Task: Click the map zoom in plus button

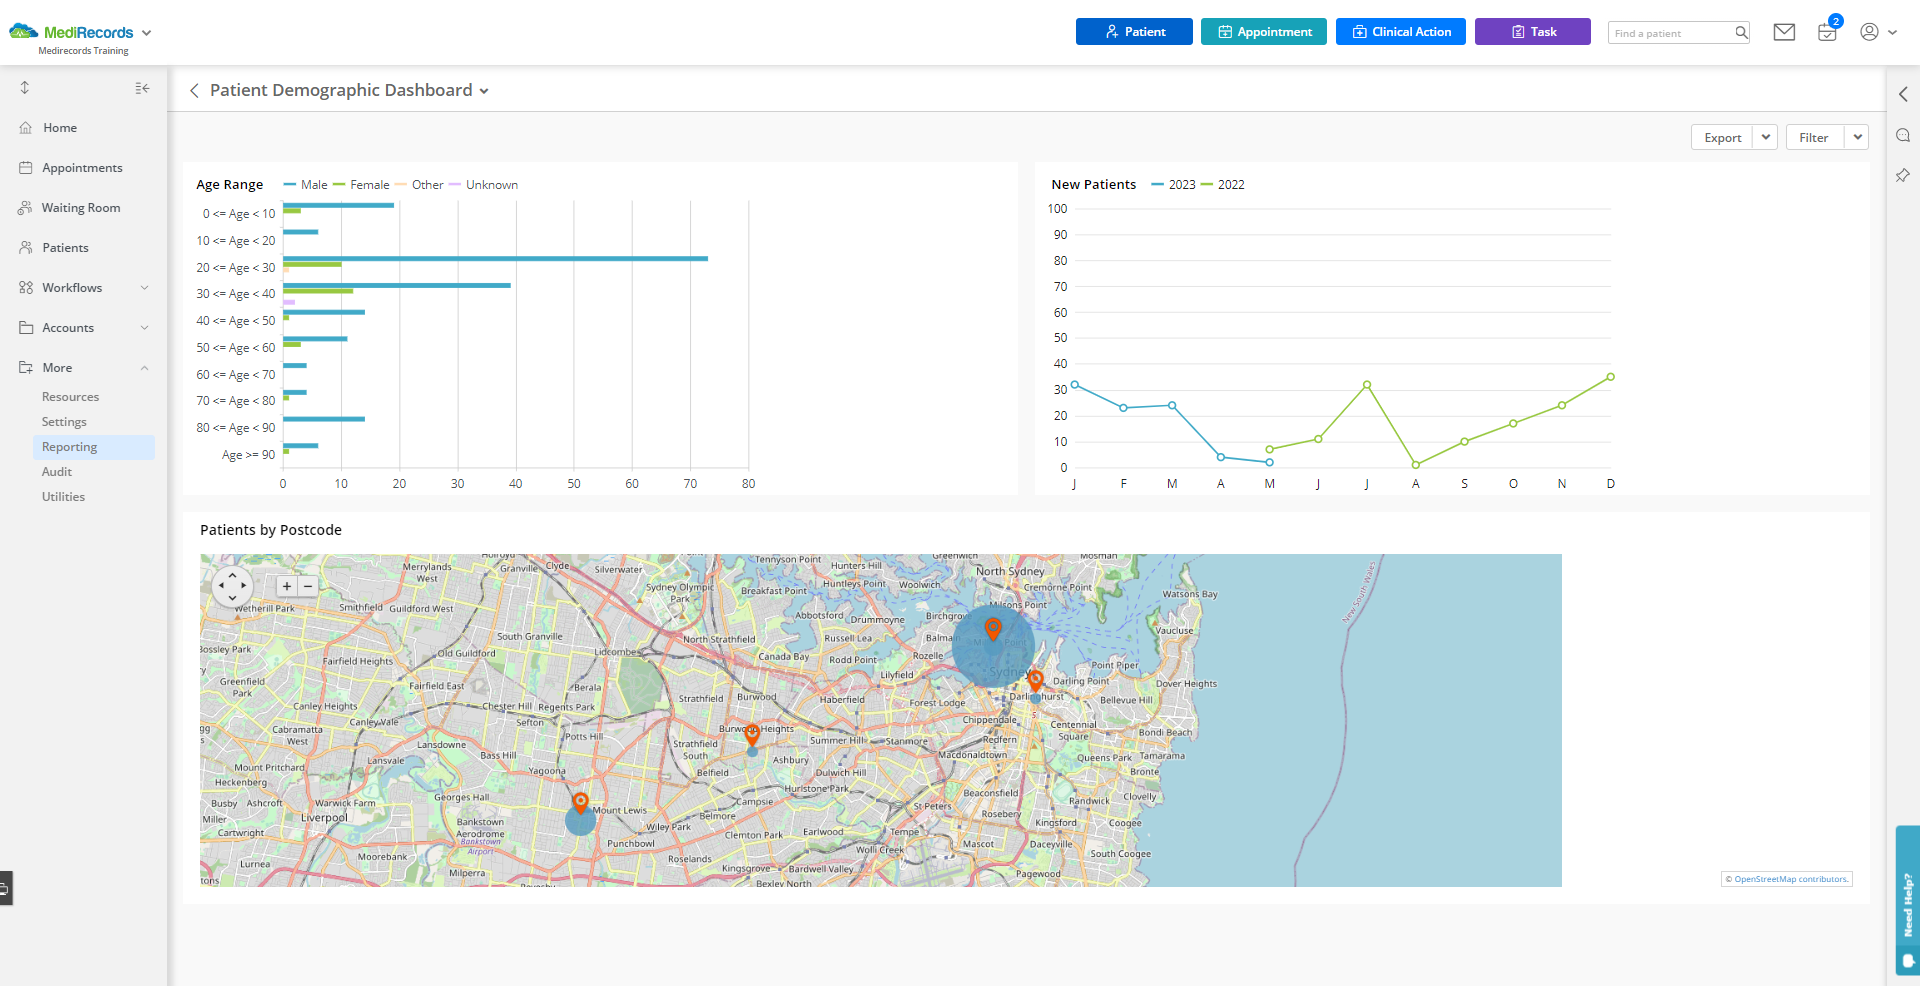Action: point(287,587)
